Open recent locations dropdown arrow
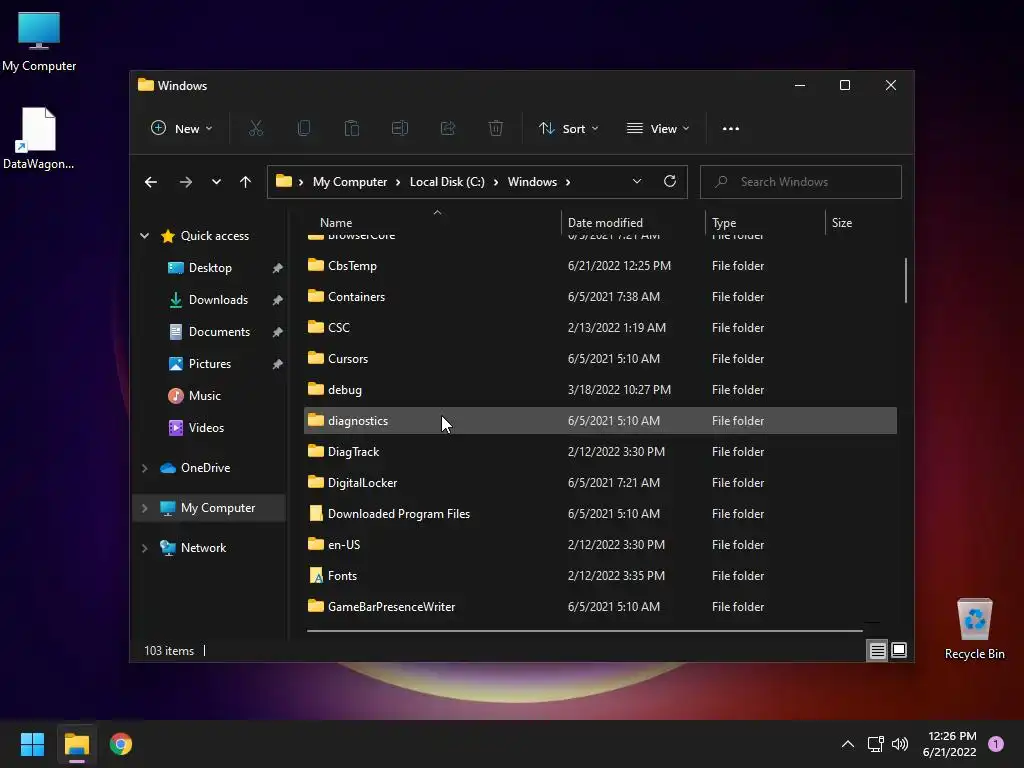This screenshot has width=1024, height=768. (216, 182)
